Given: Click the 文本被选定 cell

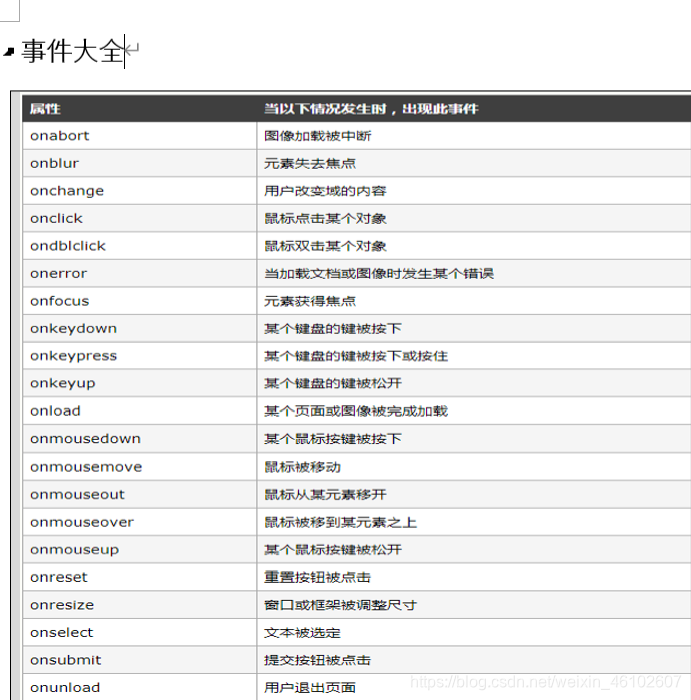Looking at the screenshot, I should (474, 633).
